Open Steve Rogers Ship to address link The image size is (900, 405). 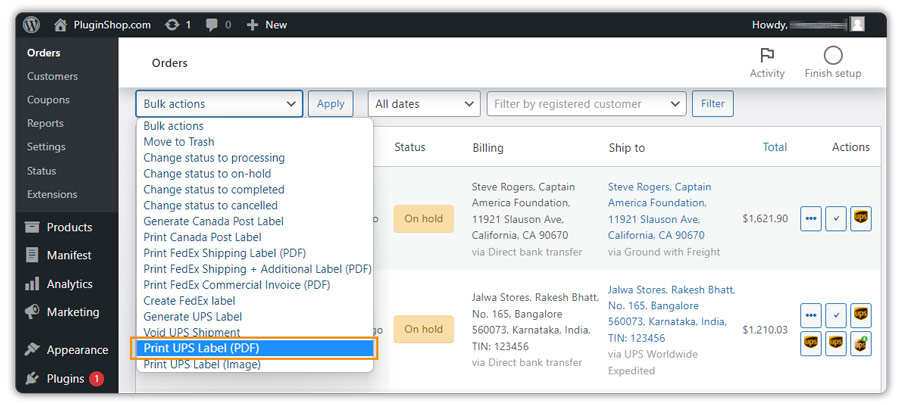(660, 211)
